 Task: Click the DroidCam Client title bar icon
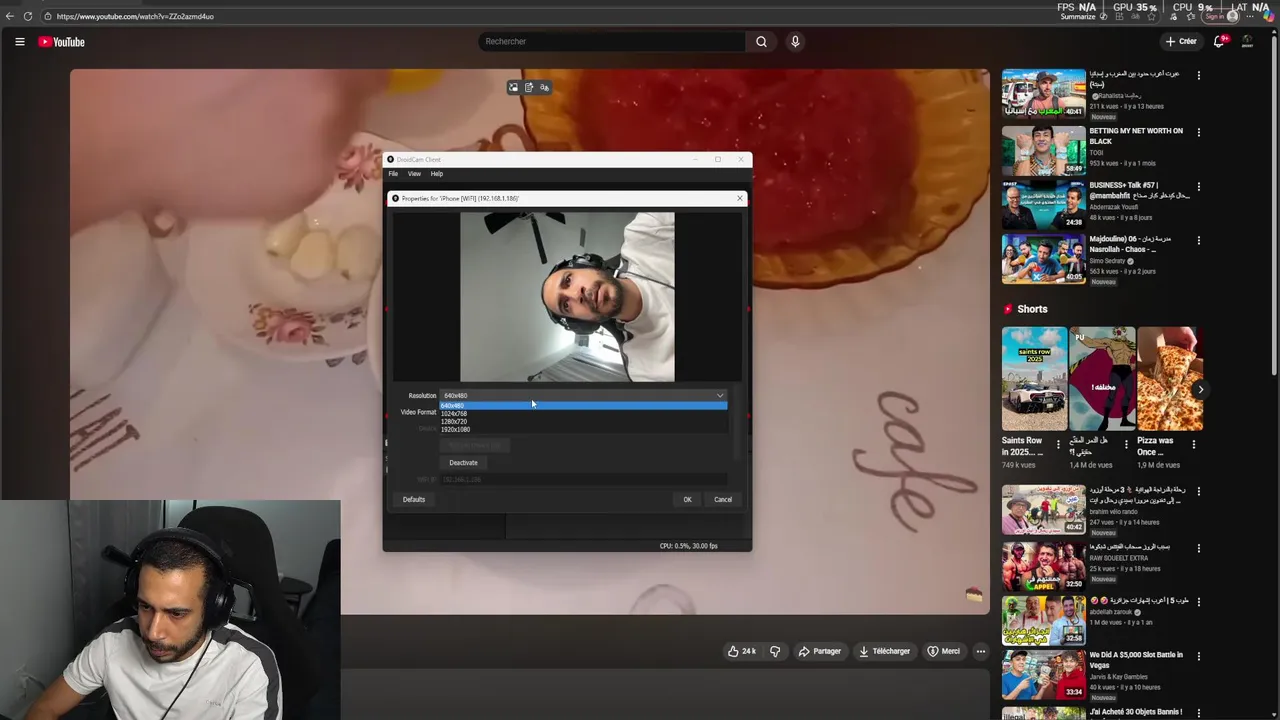[x=391, y=159]
